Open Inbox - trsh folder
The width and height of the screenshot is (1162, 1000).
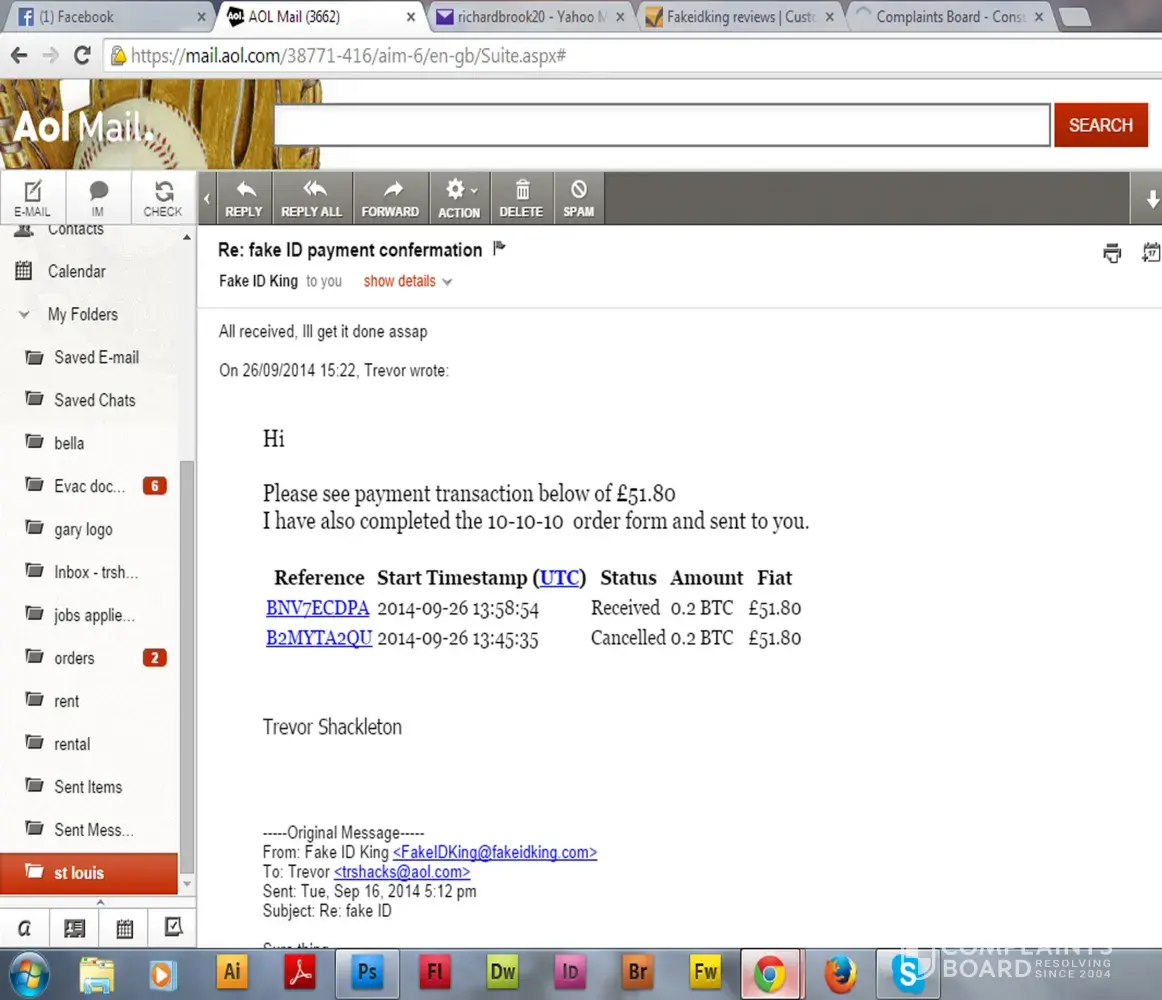tap(96, 572)
